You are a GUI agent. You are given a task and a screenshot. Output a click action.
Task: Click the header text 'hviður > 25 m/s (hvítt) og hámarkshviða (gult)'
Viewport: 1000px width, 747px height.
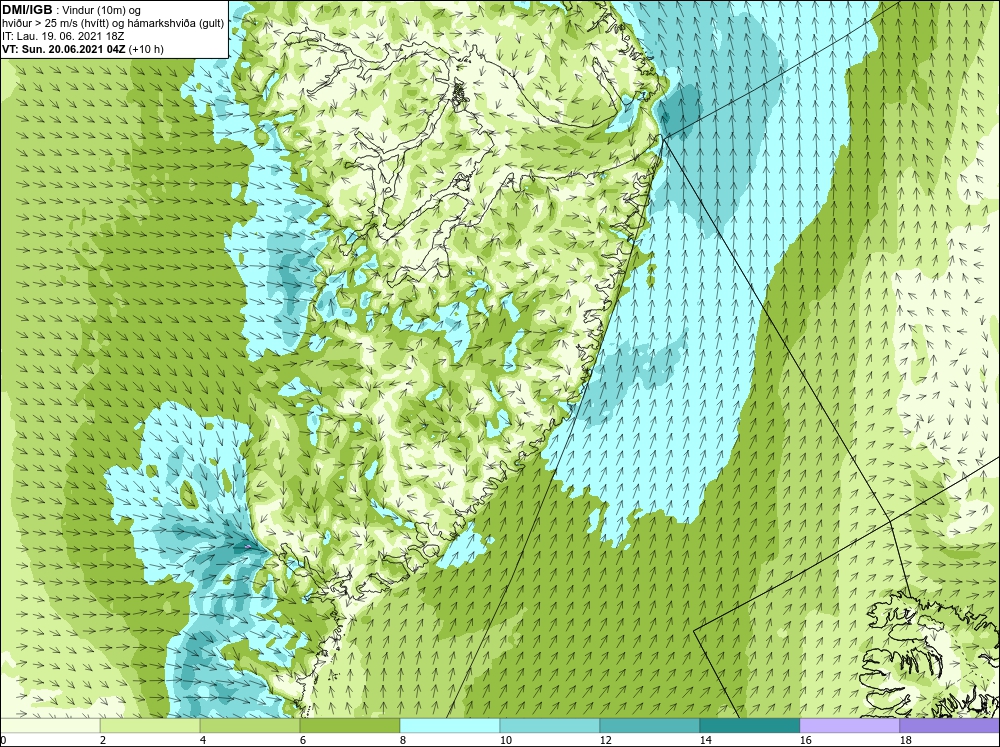coord(113,24)
